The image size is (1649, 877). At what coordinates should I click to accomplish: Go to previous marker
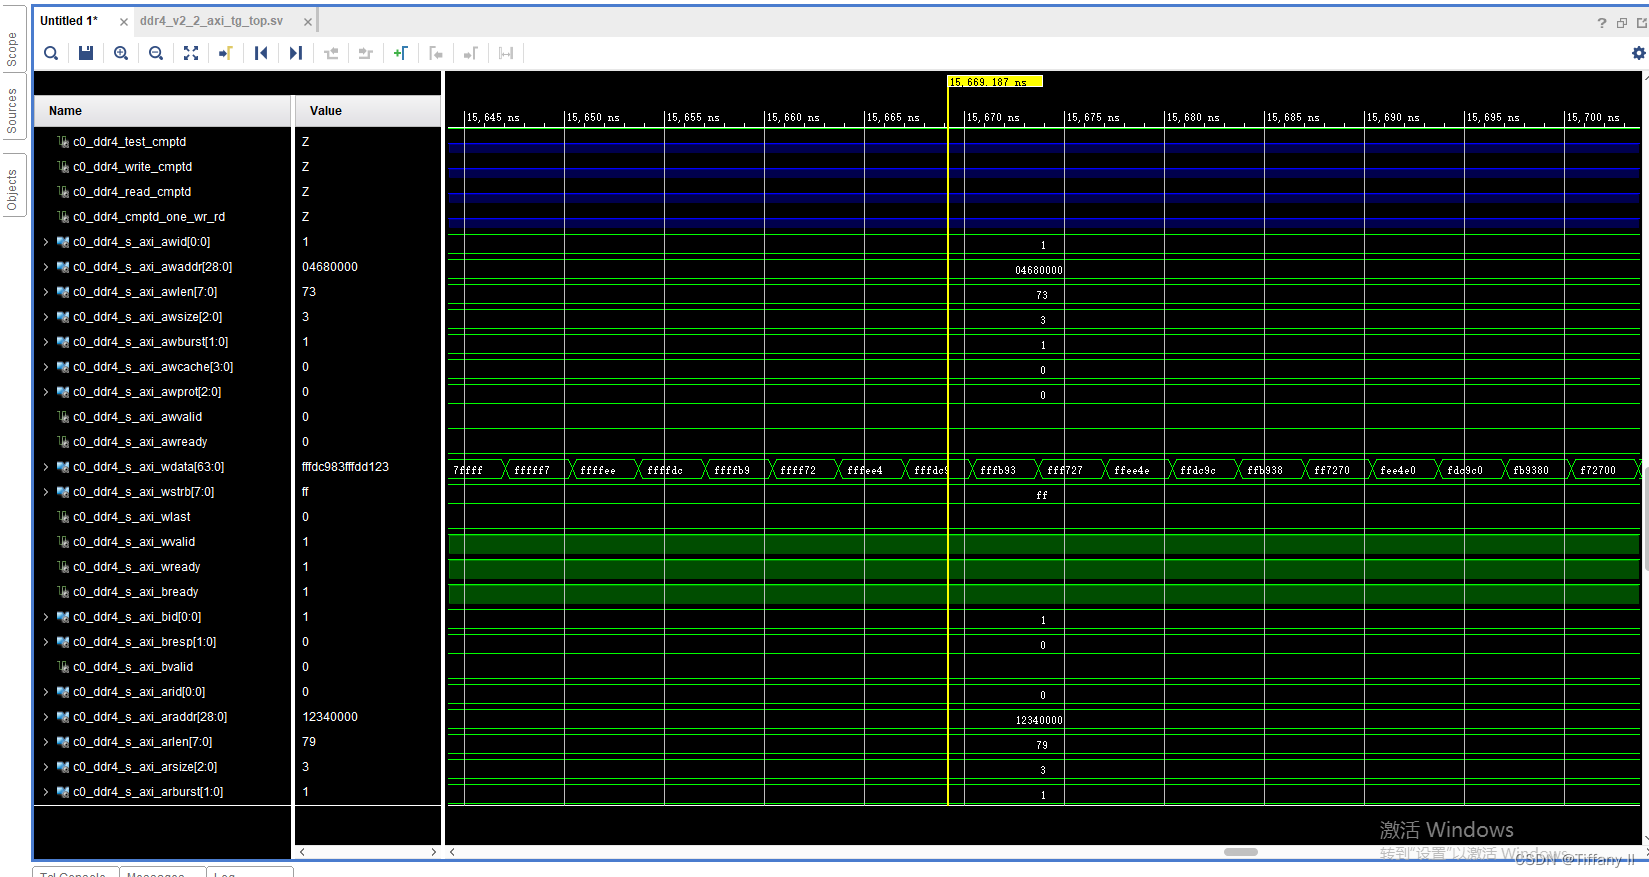(x=436, y=53)
